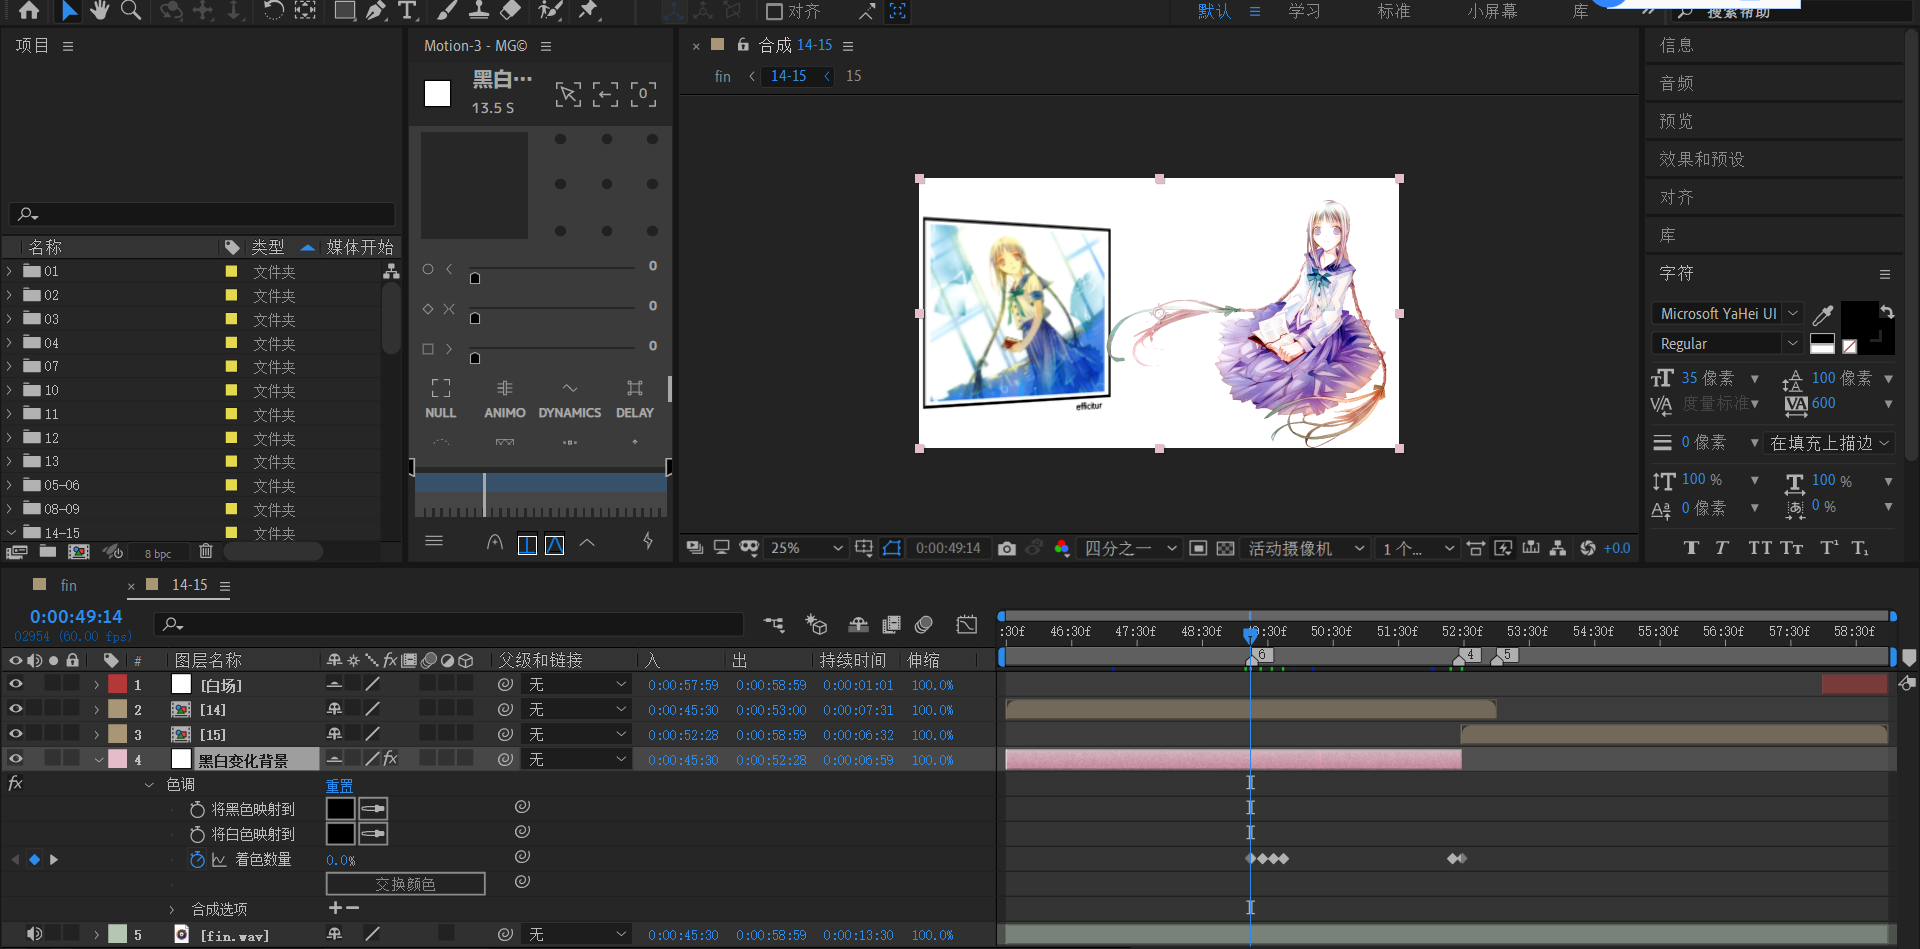Create new folder in project panel
Viewport: 1920px width, 949px height.
point(47,551)
